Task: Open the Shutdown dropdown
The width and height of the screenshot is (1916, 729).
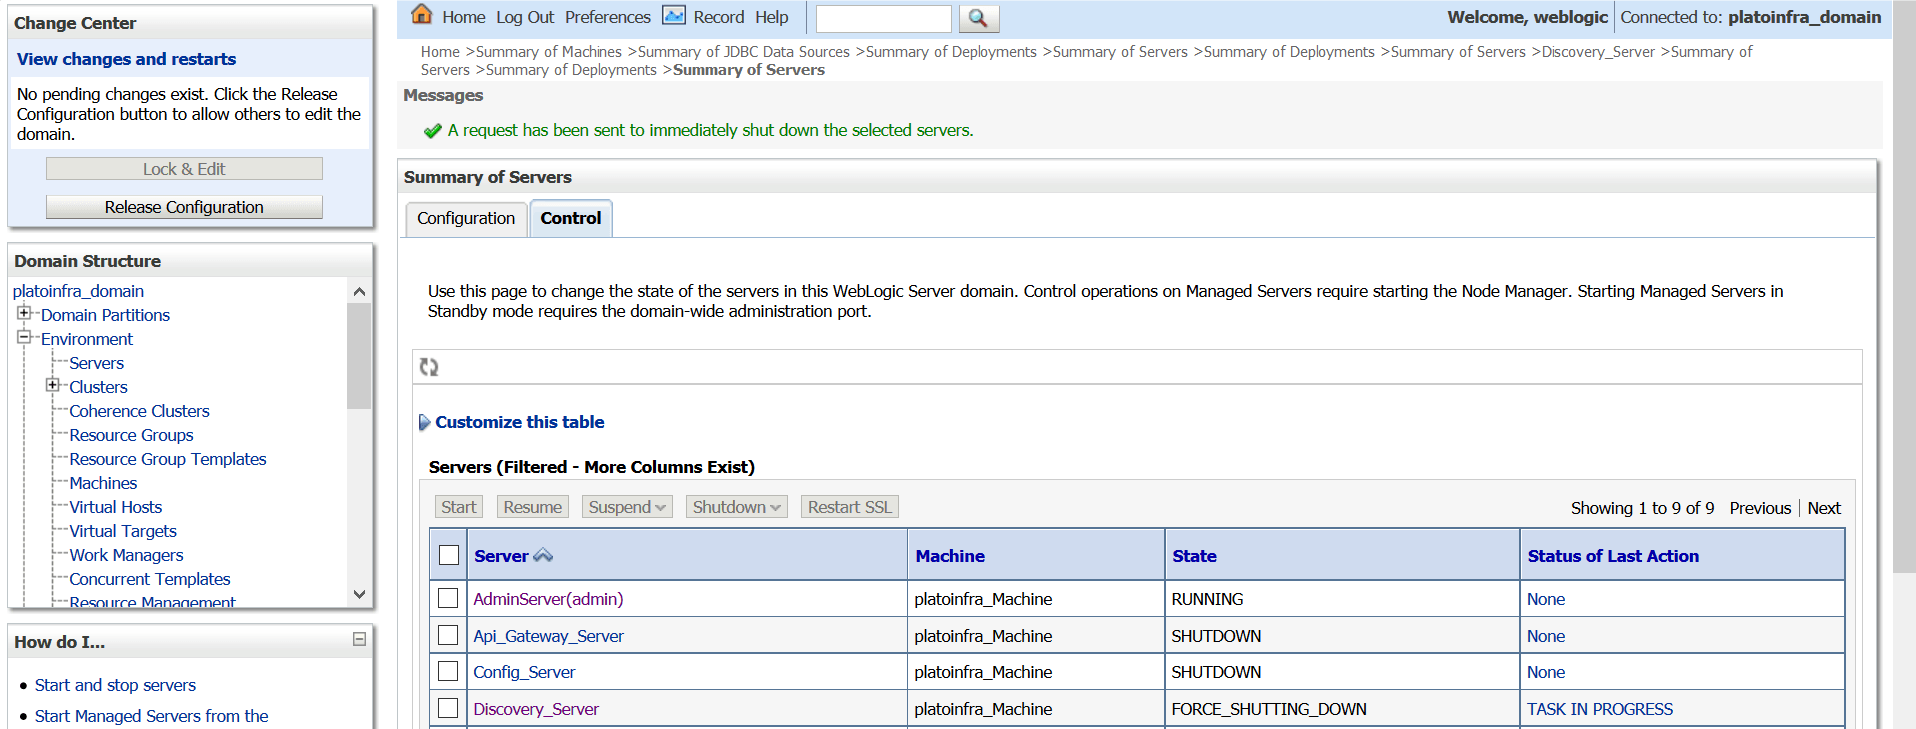Action: coord(737,507)
